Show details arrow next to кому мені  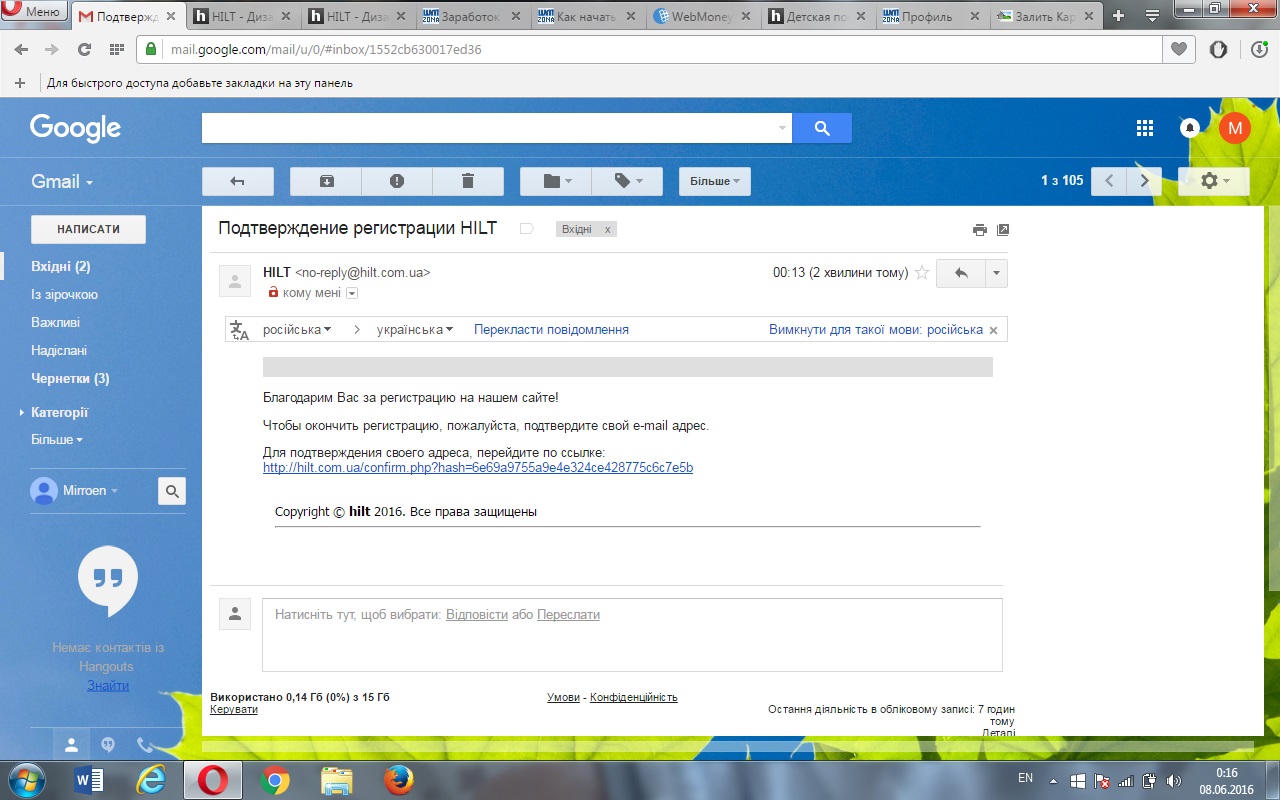pyautogui.click(x=352, y=293)
